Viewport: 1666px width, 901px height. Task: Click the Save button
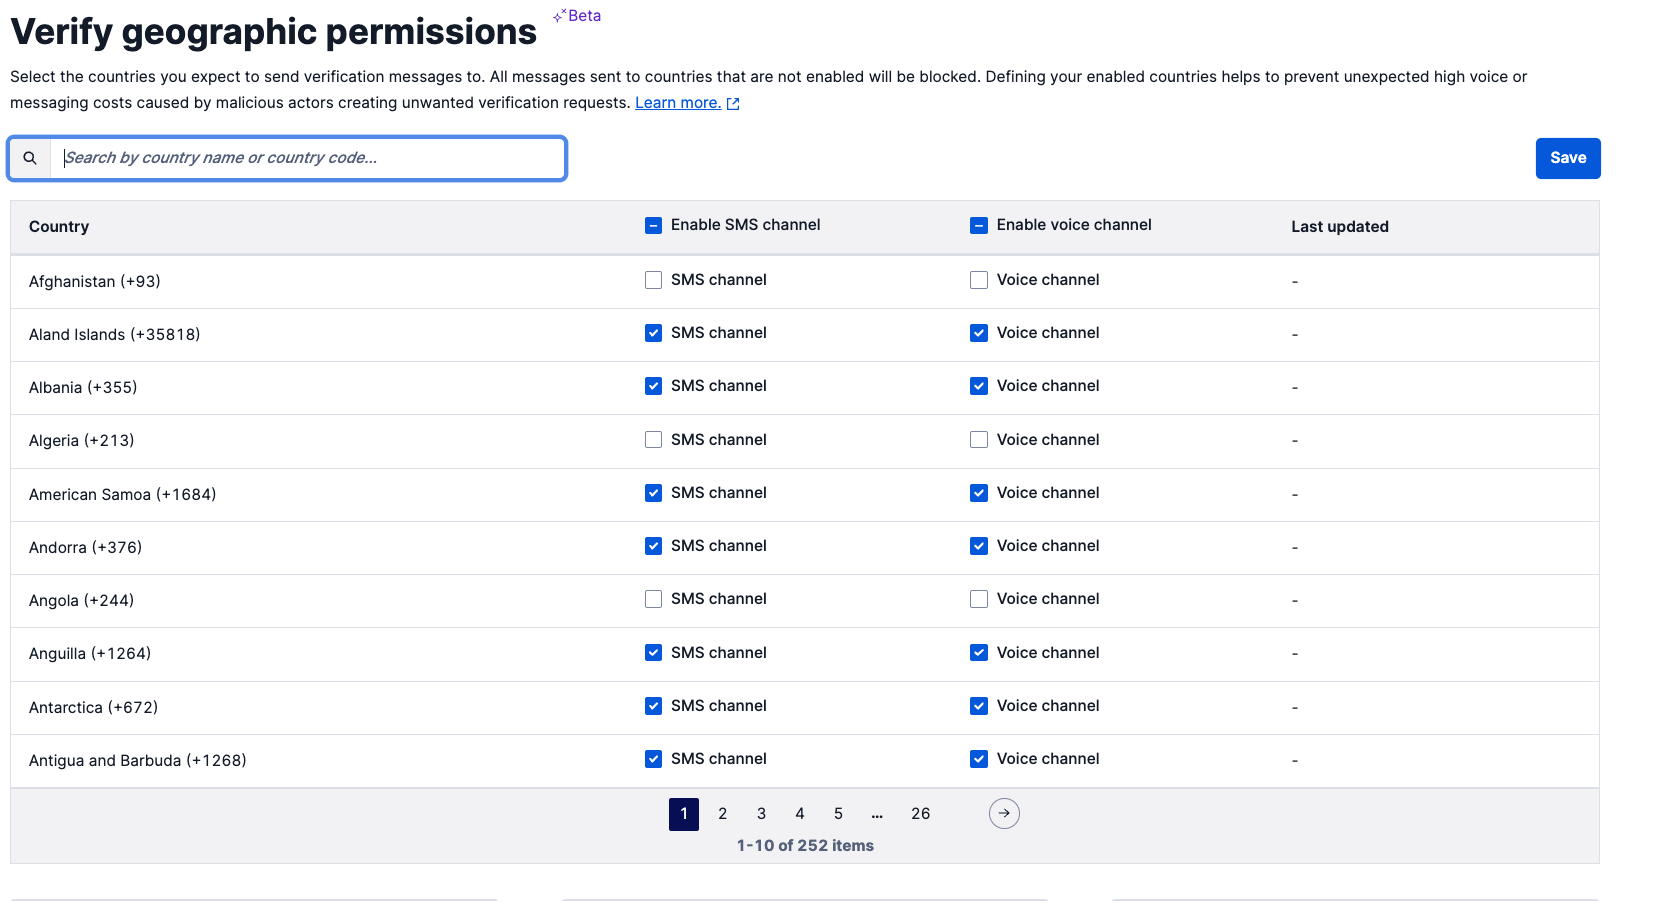(1568, 158)
